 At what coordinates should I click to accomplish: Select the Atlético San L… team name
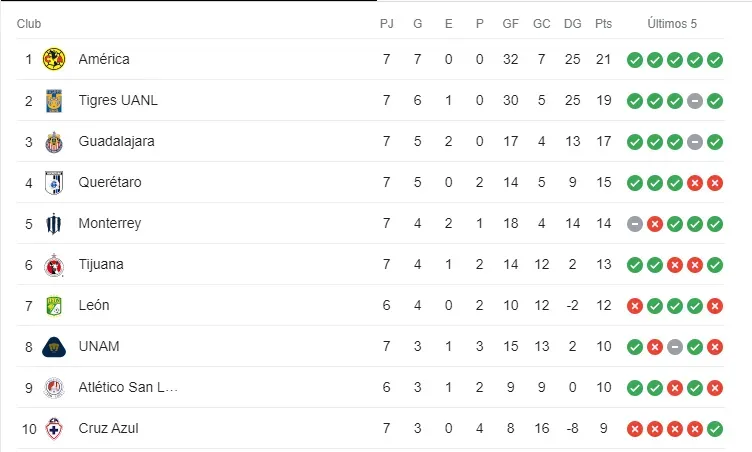click(128, 387)
